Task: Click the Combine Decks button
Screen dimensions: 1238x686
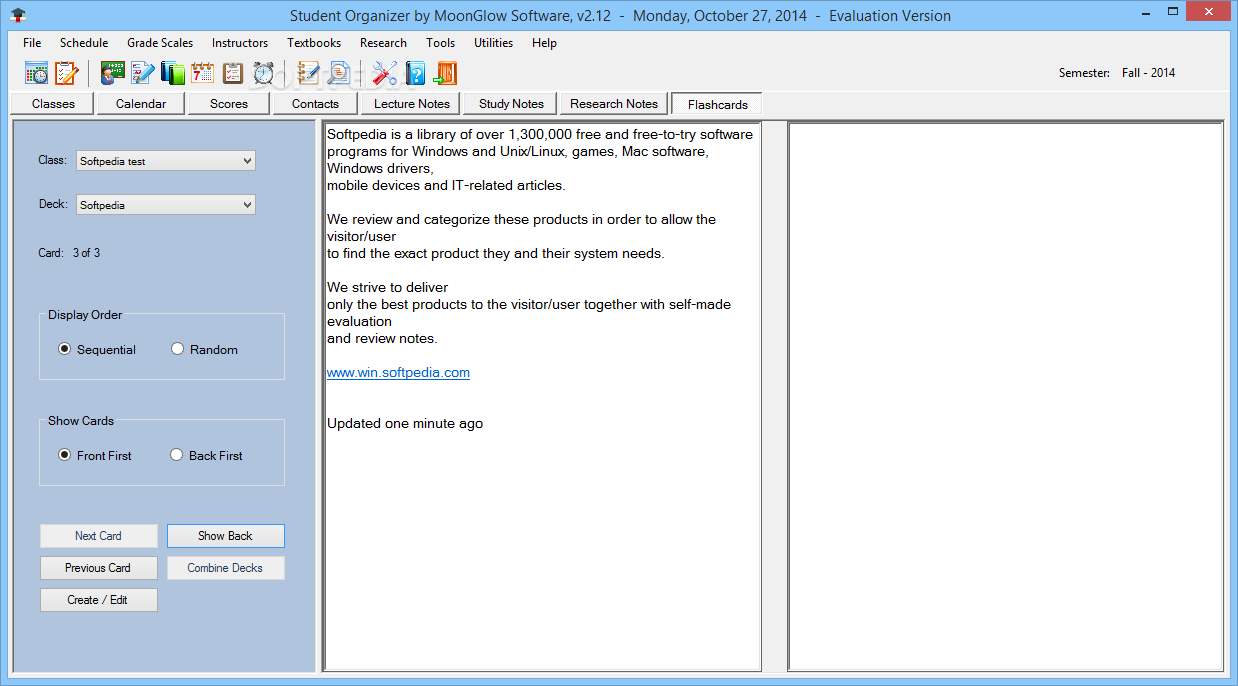Action: pos(226,568)
